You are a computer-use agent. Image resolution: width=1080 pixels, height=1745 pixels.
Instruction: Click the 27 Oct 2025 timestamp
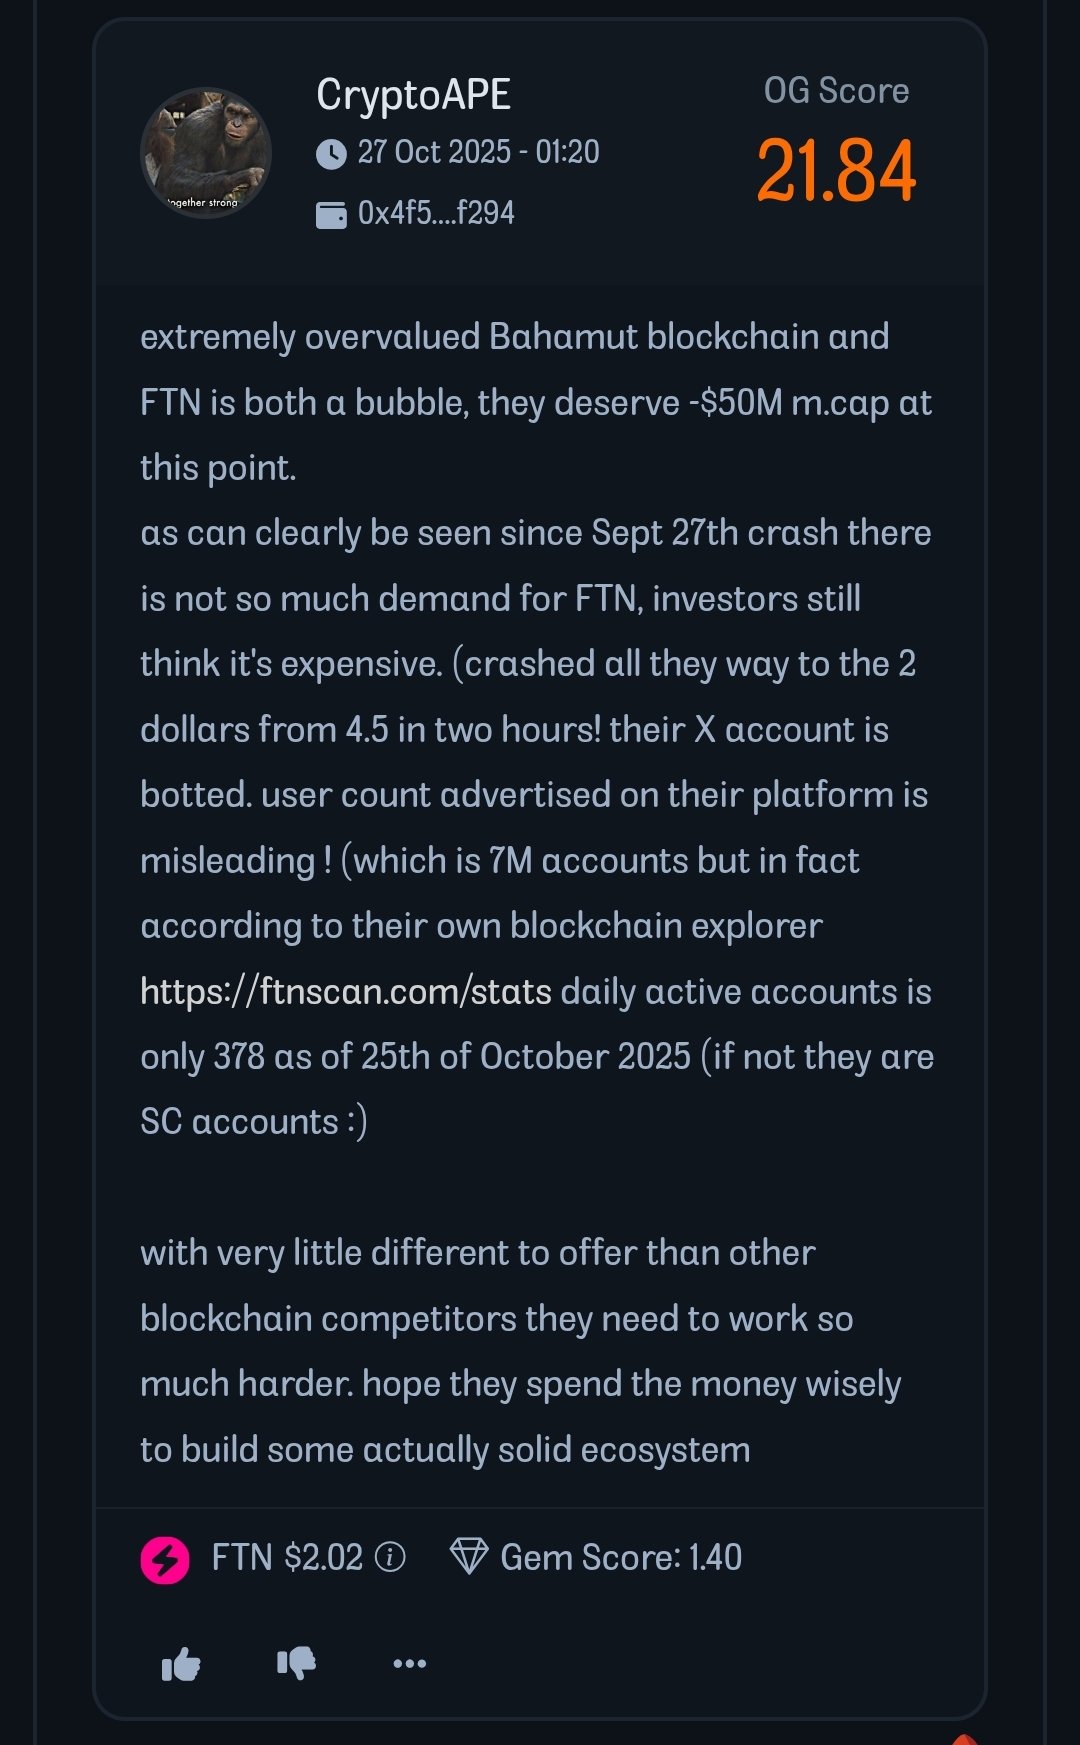tap(478, 152)
